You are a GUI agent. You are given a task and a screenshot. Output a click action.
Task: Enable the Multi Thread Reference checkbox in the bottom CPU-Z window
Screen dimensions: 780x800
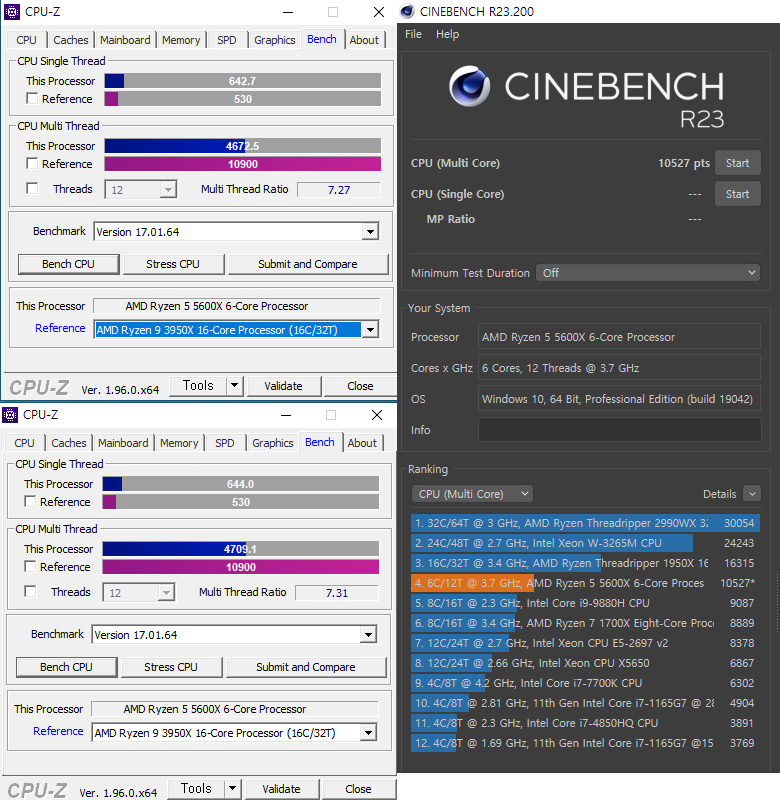click(x=30, y=566)
